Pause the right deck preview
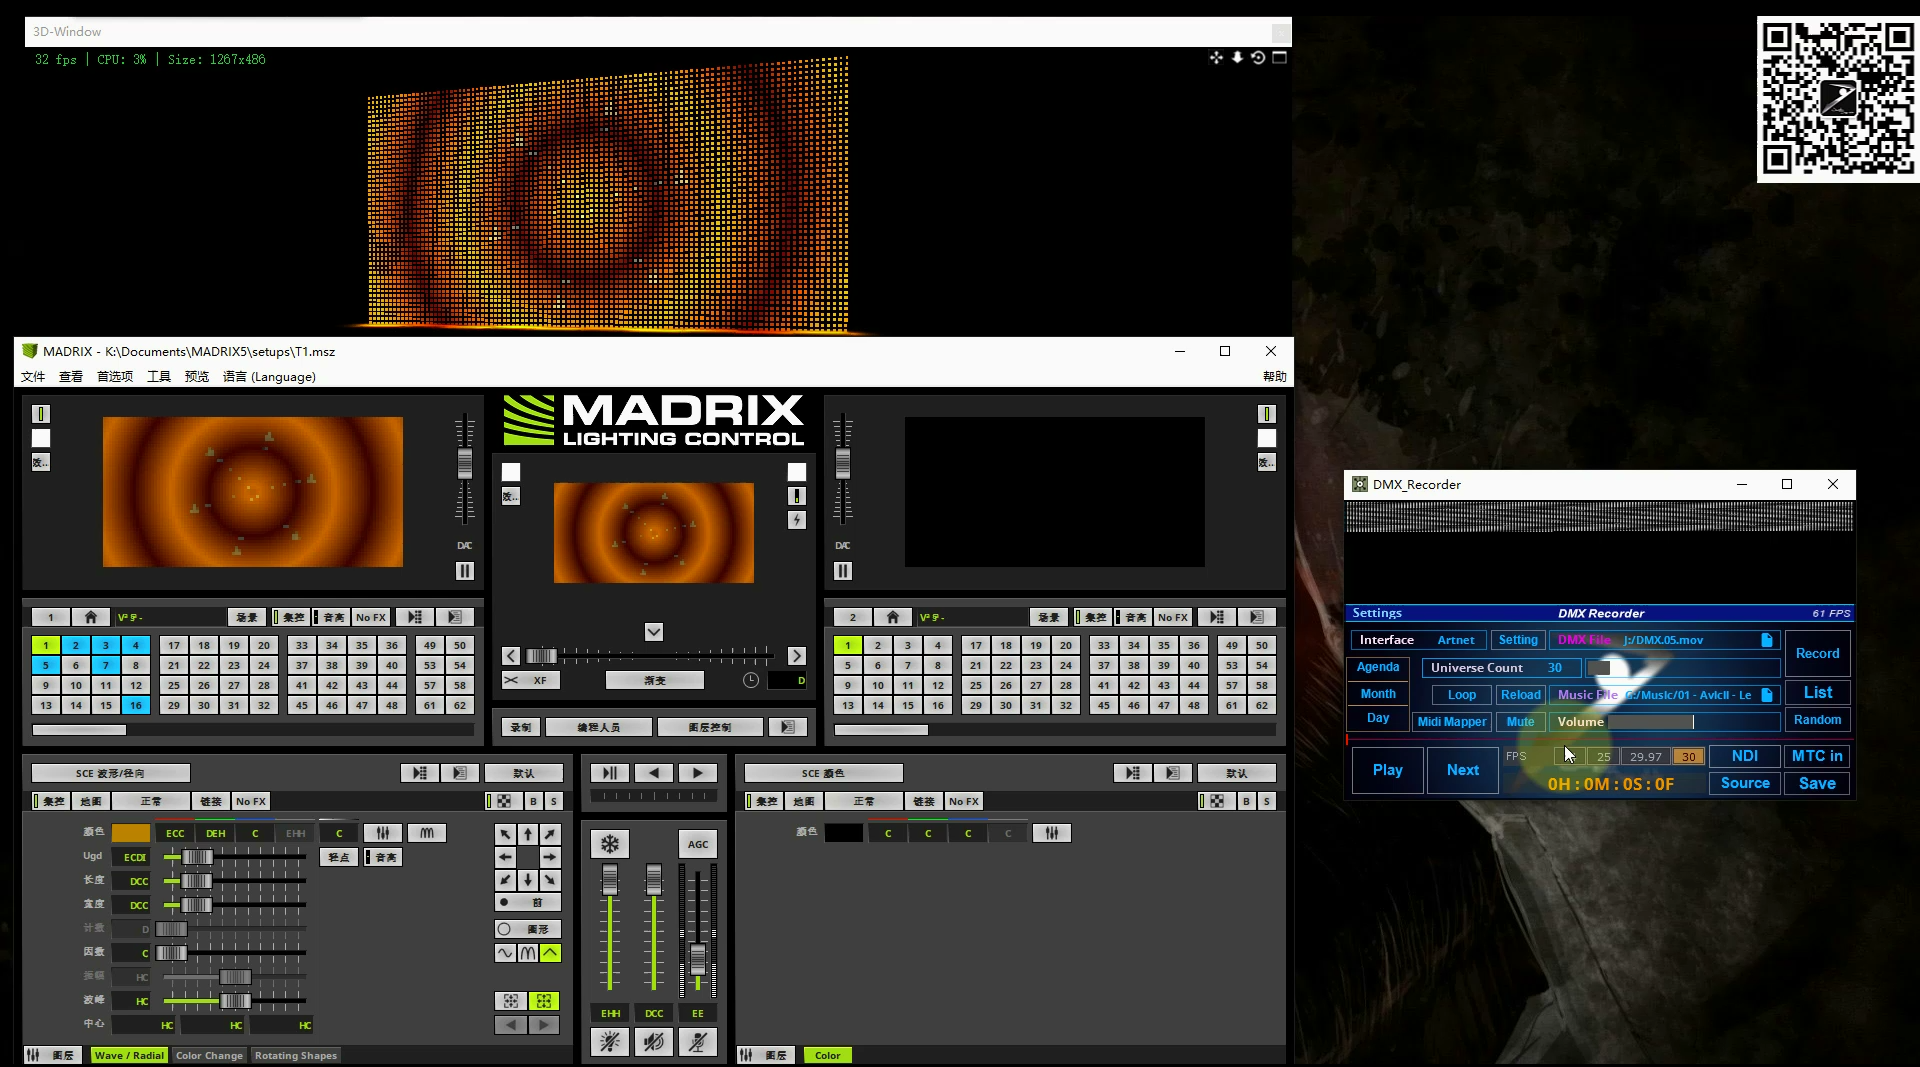 (843, 571)
